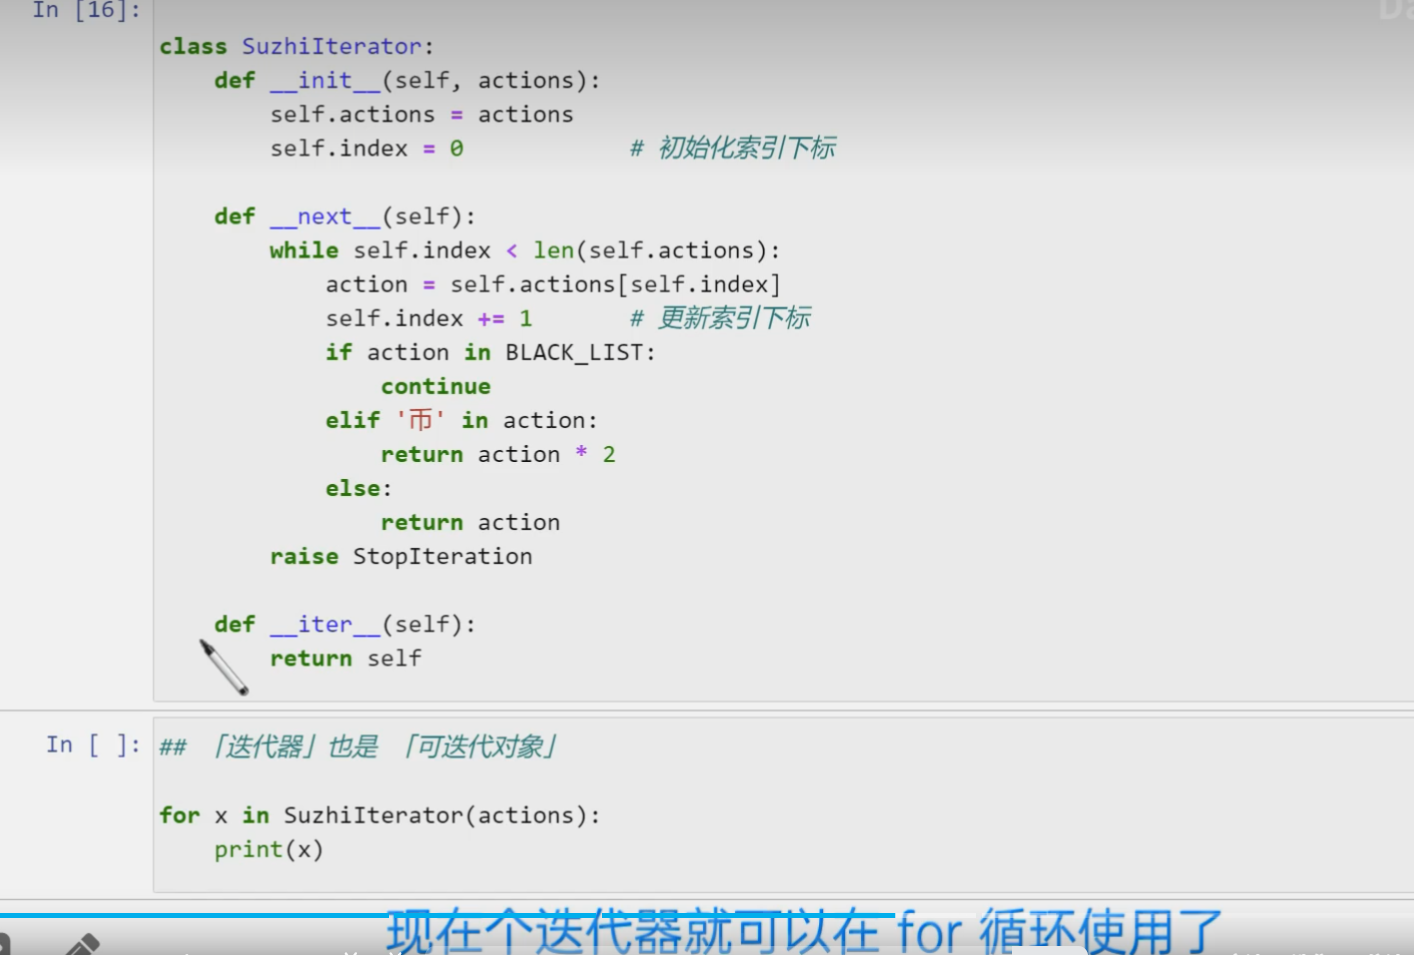Click the In [16] cell prompt
Image resolution: width=1414 pixels, height=955 pixels.
point(86,11)
